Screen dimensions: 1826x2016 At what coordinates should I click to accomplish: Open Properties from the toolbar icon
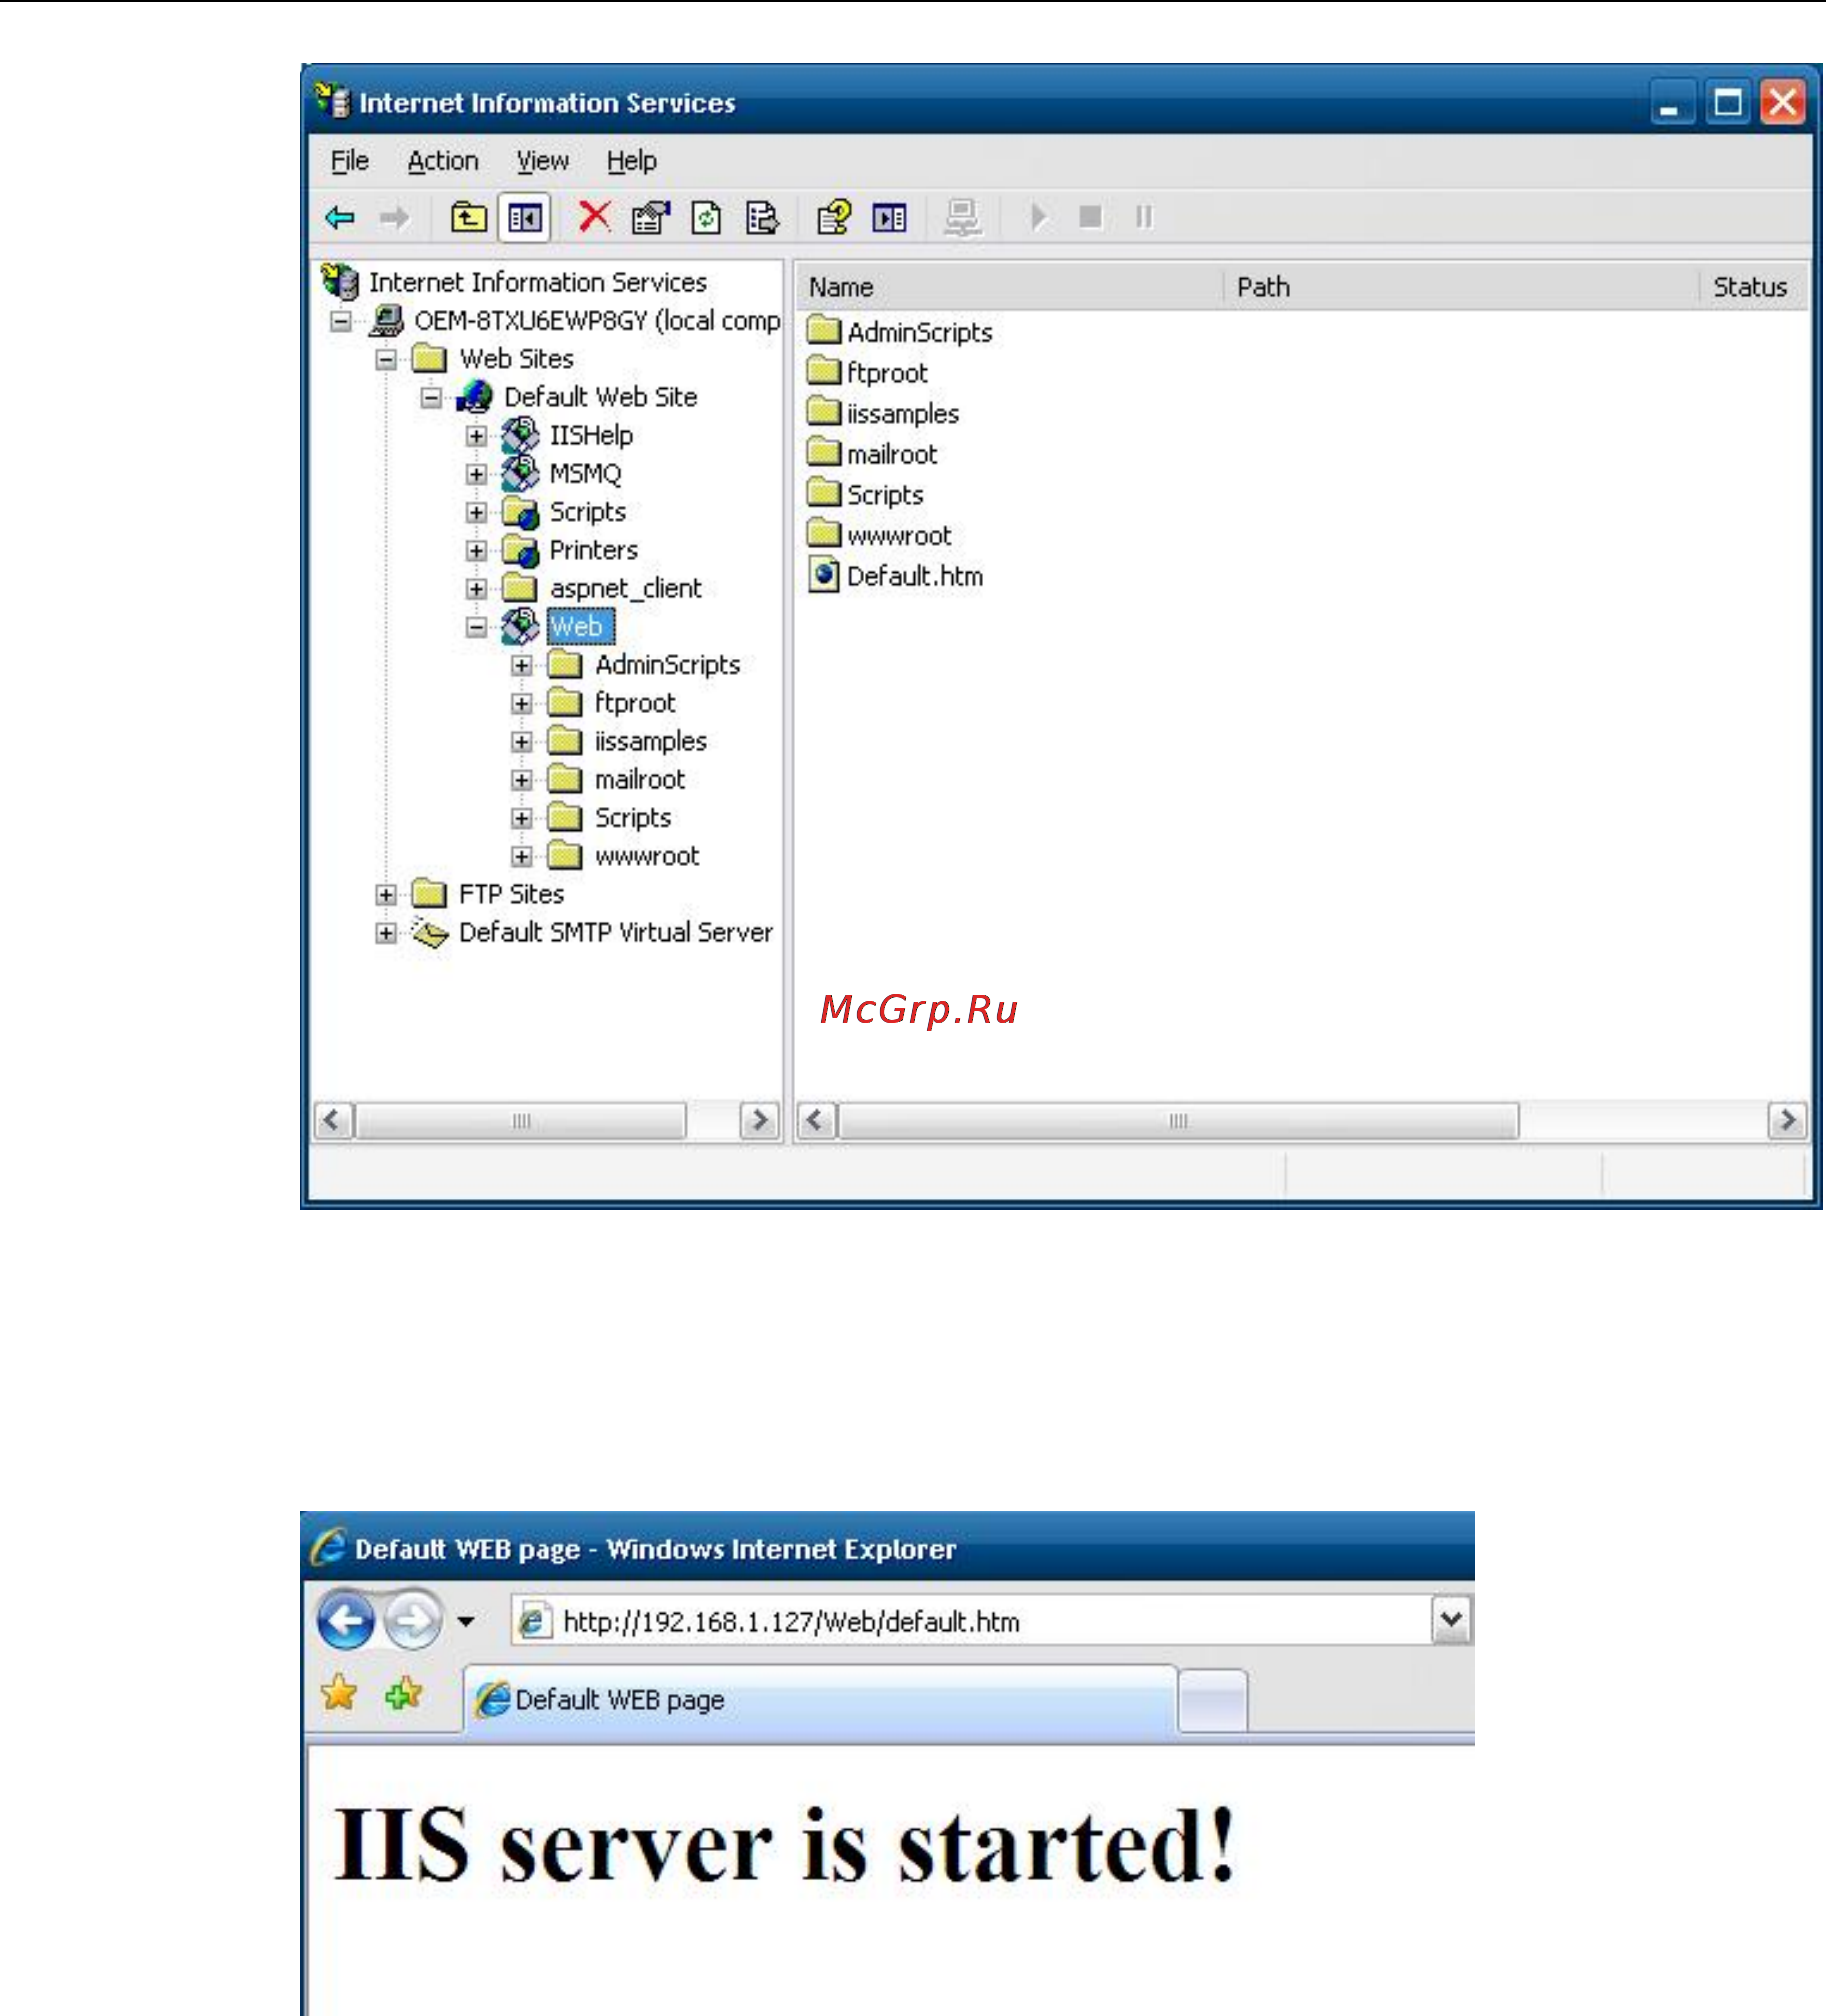coord(650,217)
